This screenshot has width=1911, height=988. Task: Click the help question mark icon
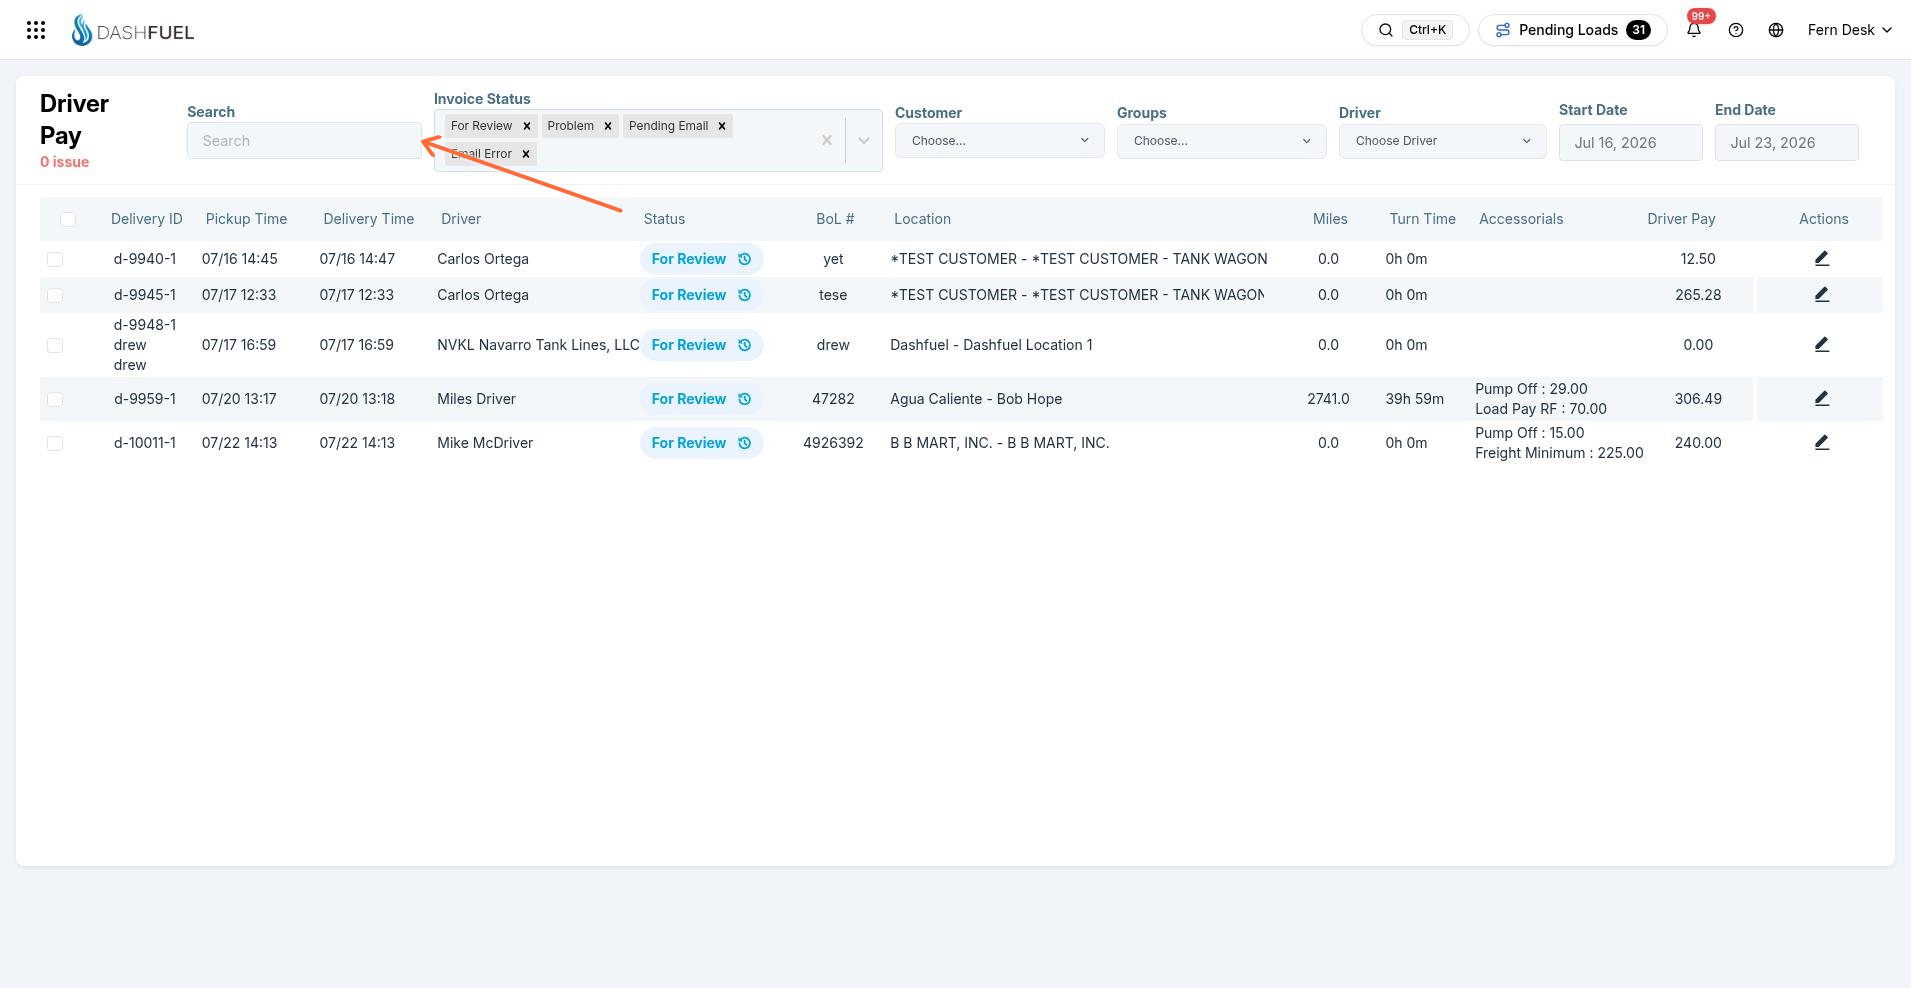coord(1736,30)
